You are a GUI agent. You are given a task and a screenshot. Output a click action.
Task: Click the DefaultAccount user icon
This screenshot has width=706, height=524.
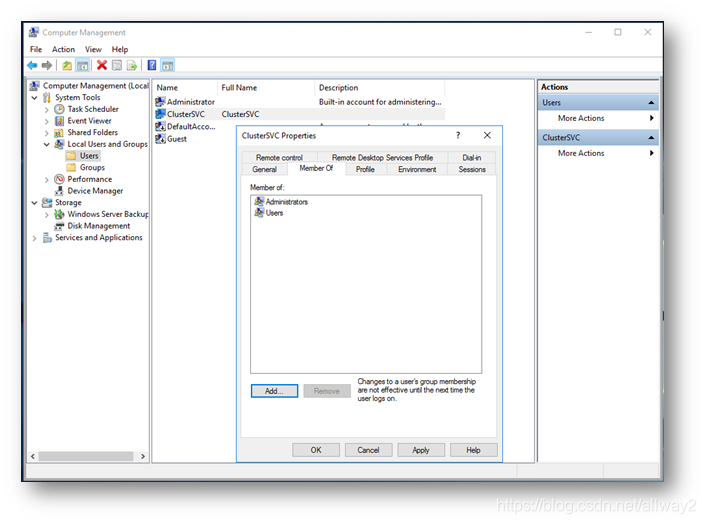pos(160,126)
